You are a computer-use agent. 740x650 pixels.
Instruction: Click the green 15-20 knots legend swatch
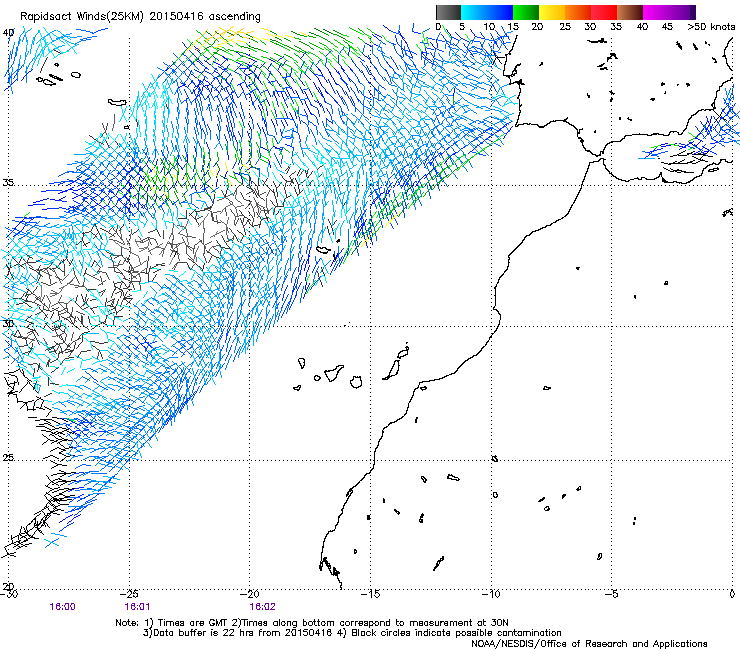[526, 12]
